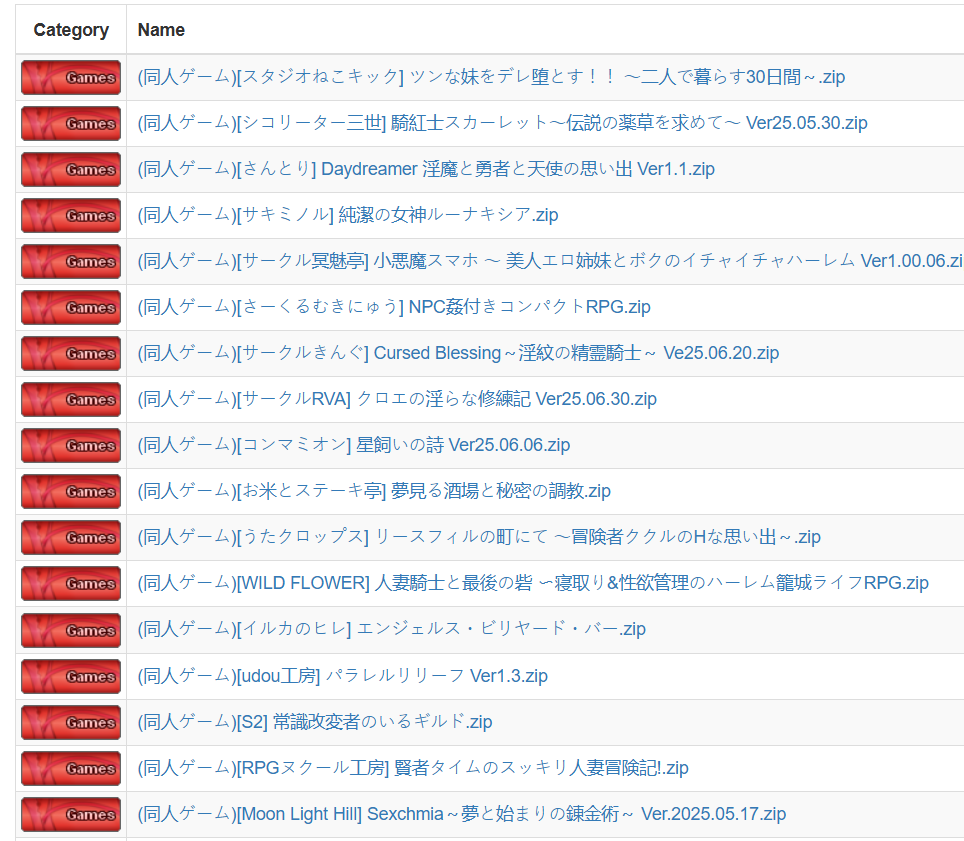
Task: Click the Games icon in the サークル冥魅亭 row
Action: pos(71,261)
